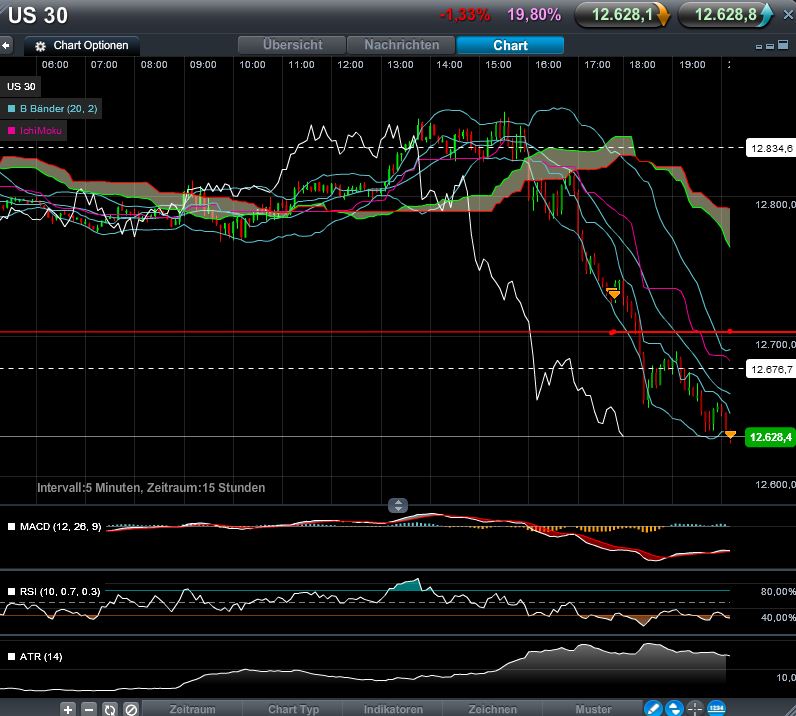Zoom in with the plus button
This screenshot has height=716, width=796.
point(69,709)
